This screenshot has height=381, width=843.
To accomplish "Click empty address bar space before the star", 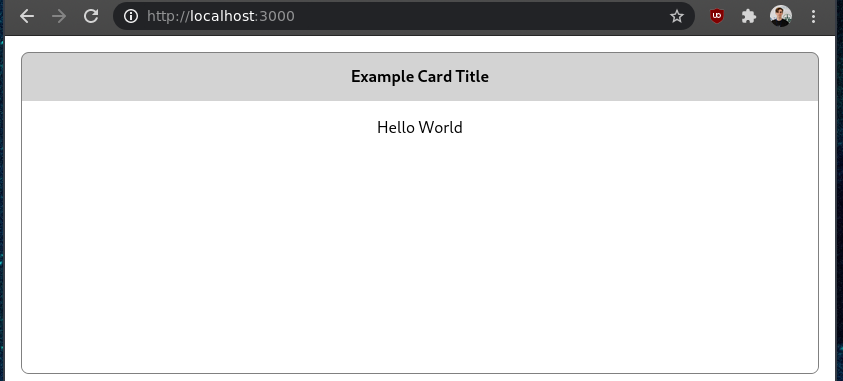I will (x=478, y=16).
